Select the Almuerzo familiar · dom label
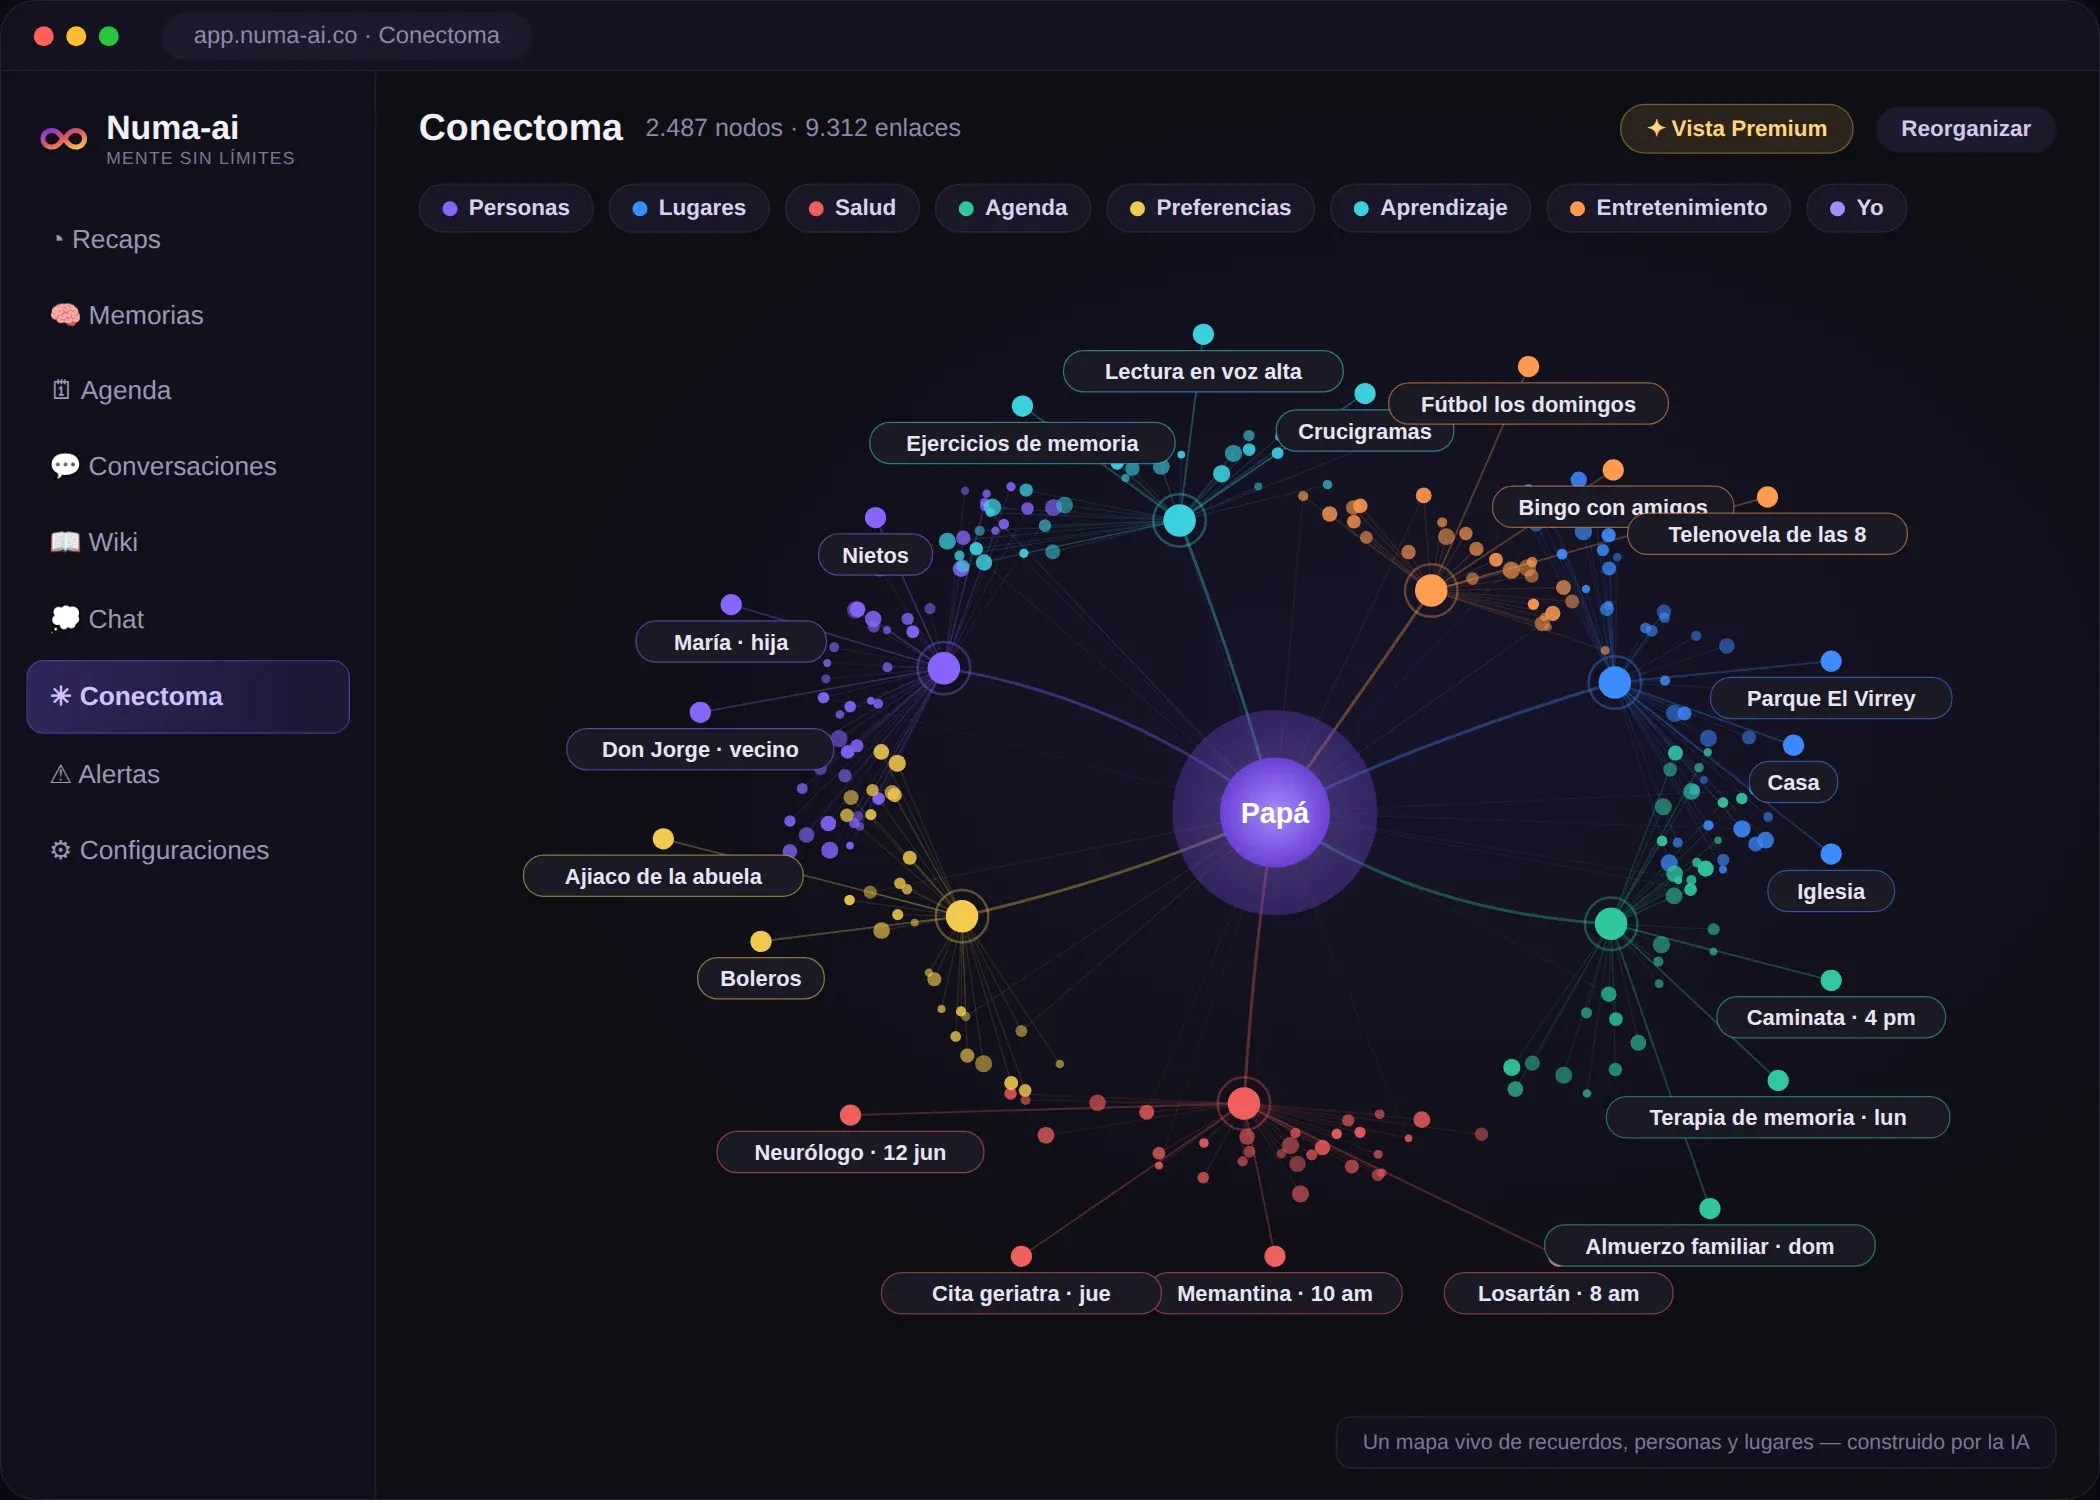The width and height of the screenshot is (2100, 1500). coord(1710,1247)
